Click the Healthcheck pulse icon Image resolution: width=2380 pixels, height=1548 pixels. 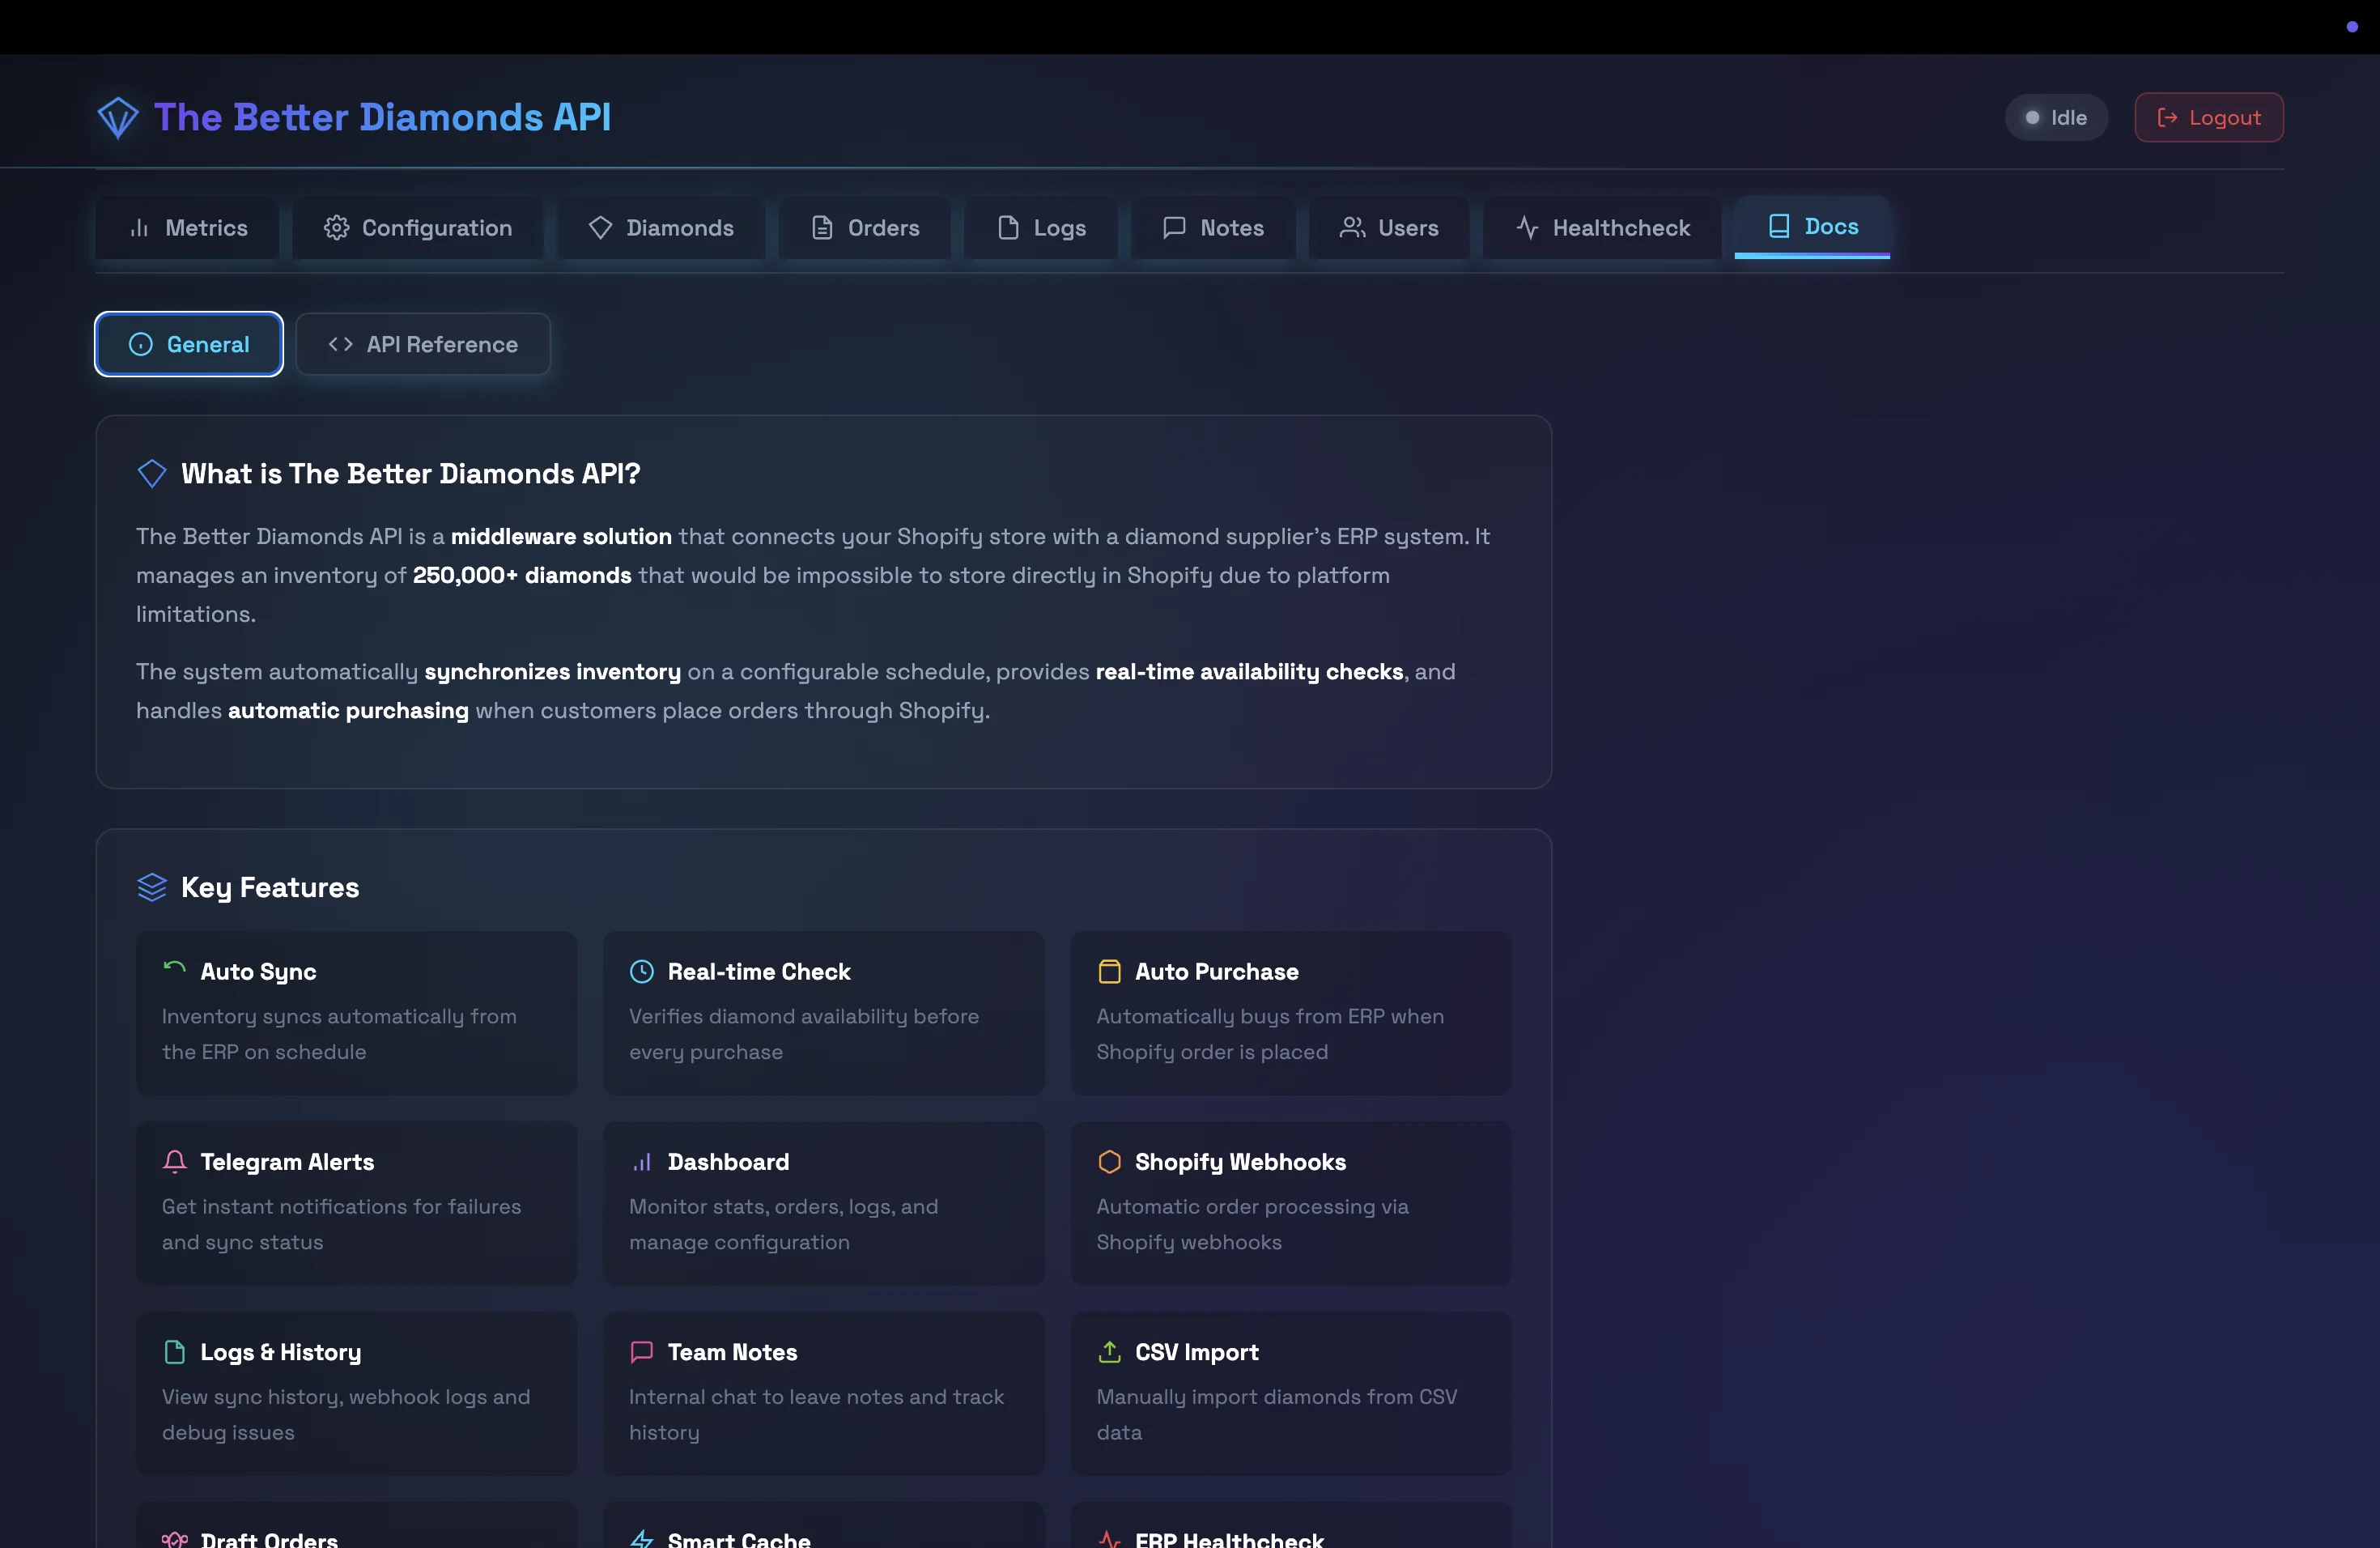click(1527, 228)
